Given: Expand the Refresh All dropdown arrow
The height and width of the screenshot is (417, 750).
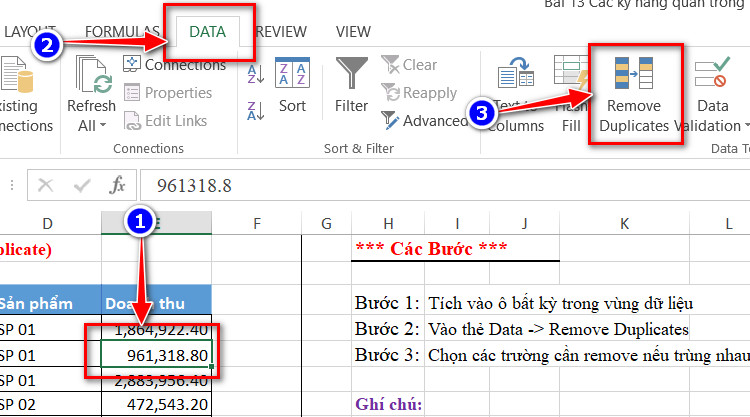Looking at the screenshot, I should [x=103, y=126].
